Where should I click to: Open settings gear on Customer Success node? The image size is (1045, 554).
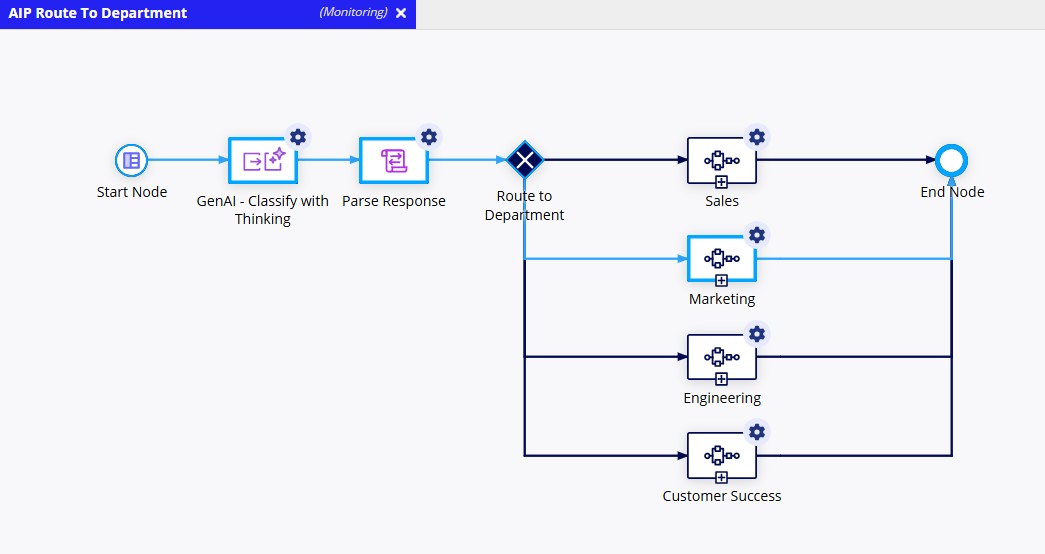pos(757,431)
